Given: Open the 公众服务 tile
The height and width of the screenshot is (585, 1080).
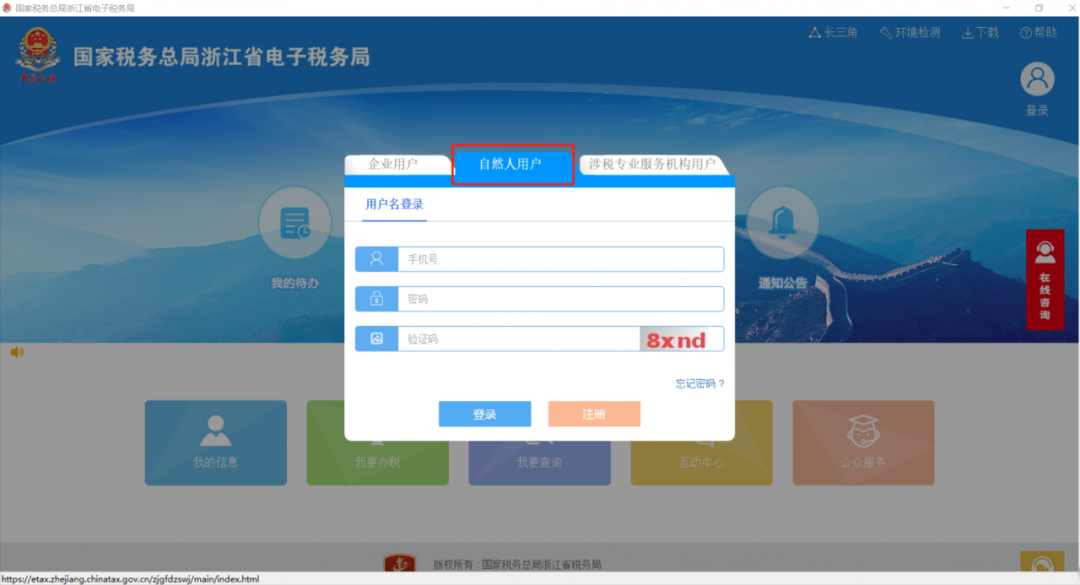Looking at the screenshot, I should pos(863,443).
